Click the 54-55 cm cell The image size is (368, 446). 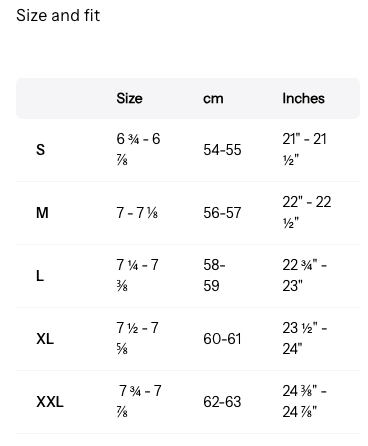point(222,150)
